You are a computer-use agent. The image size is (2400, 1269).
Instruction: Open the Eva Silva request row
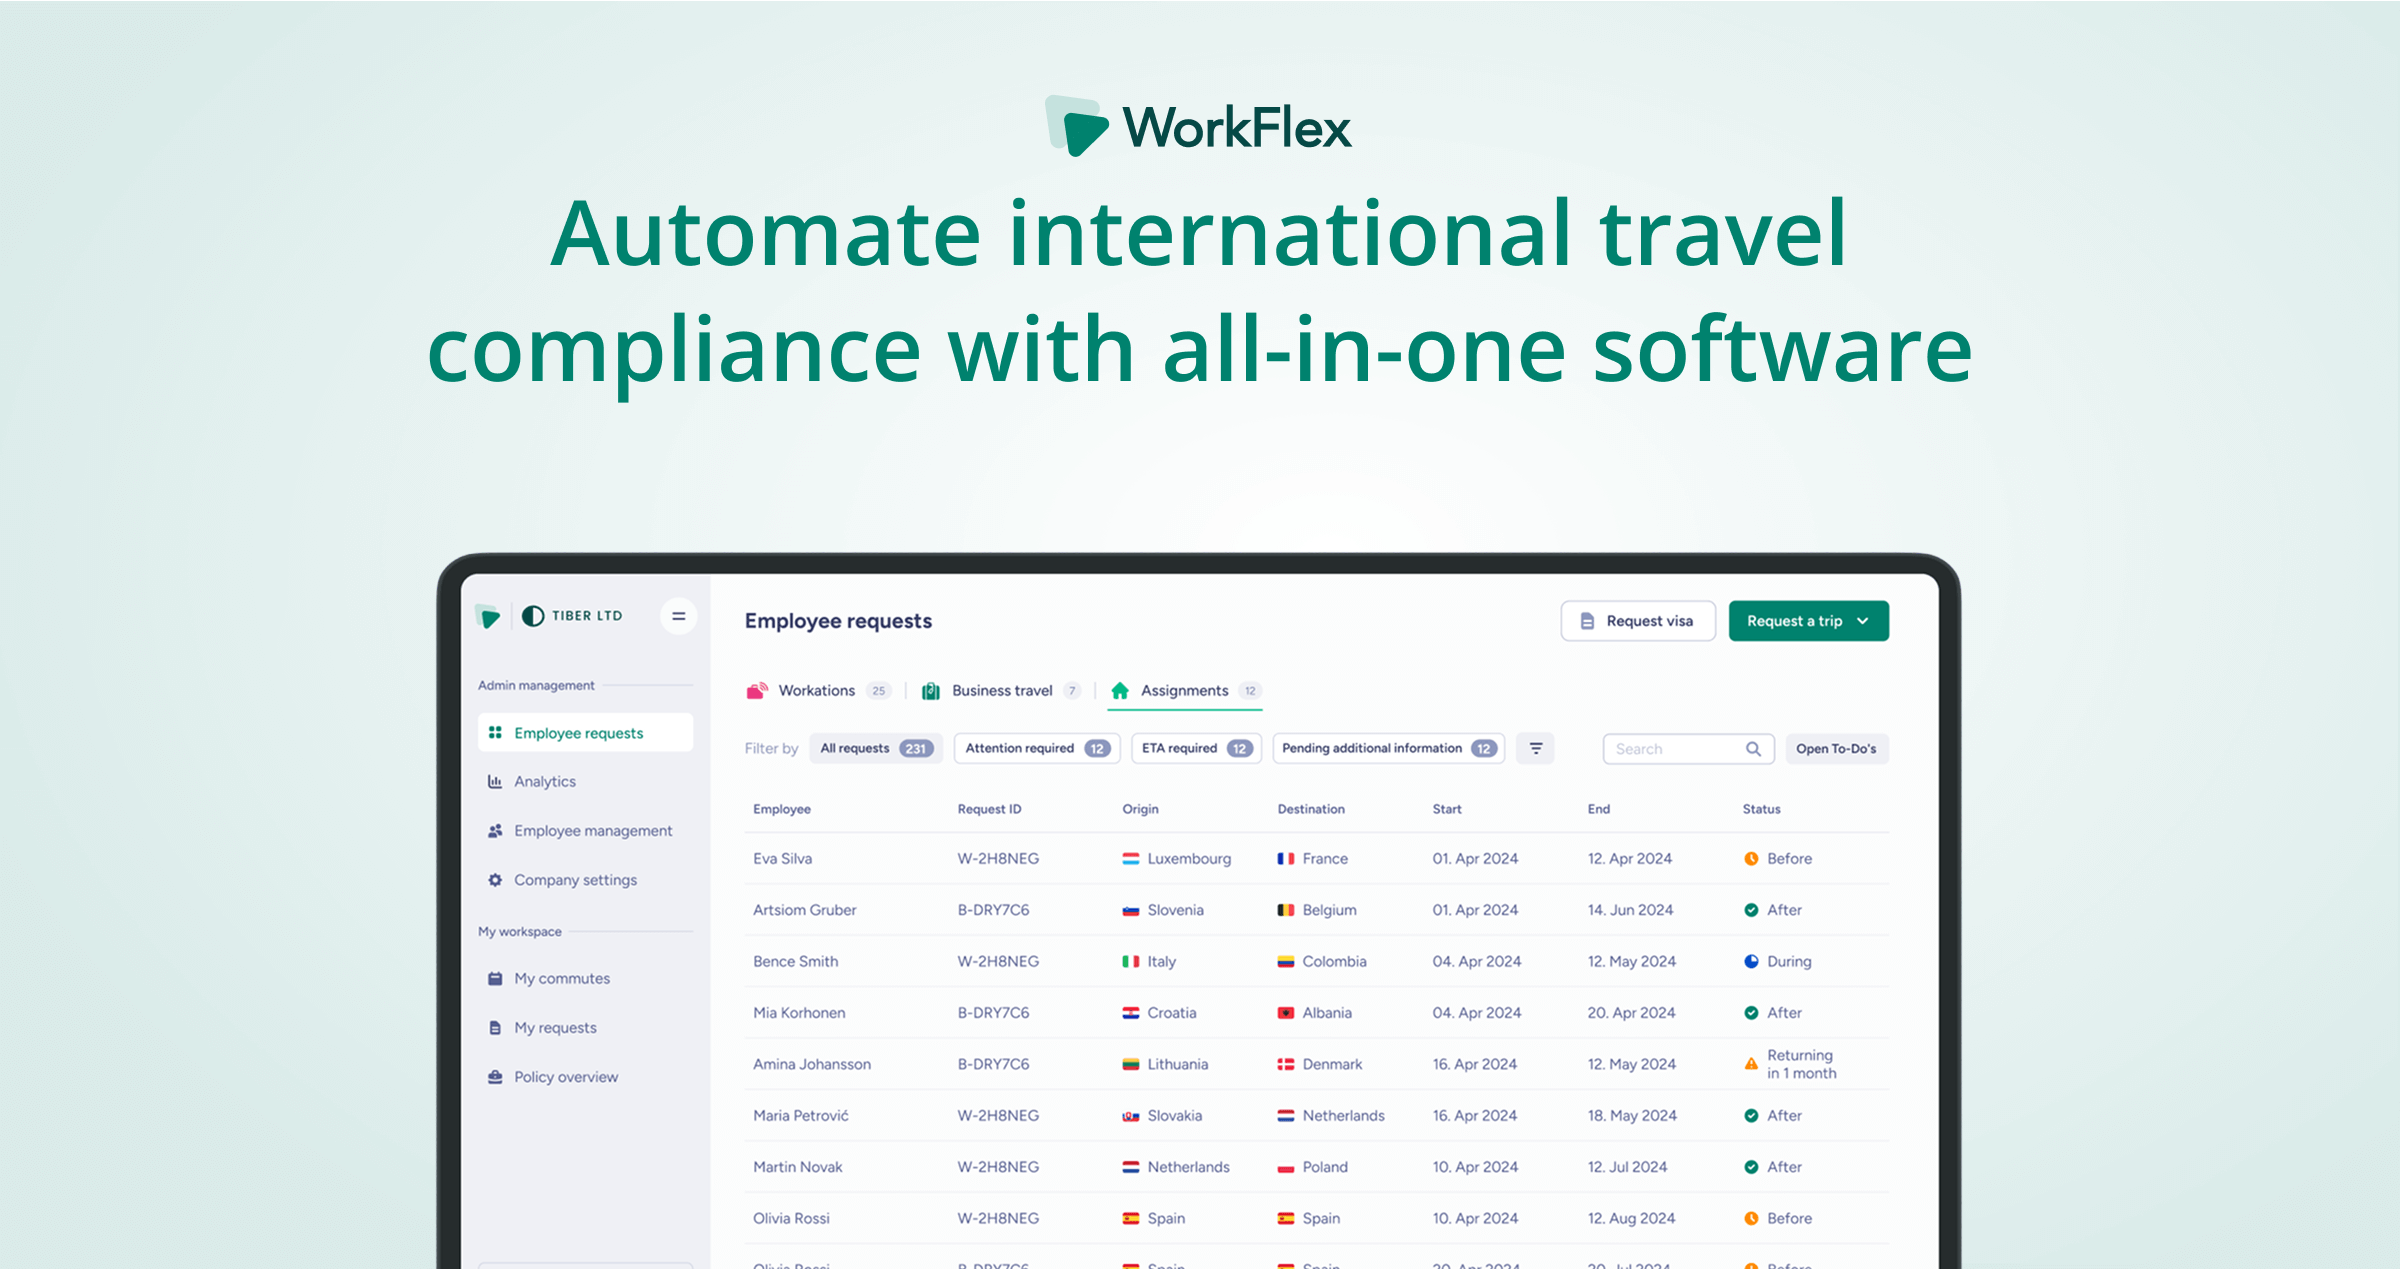point(783,859)
